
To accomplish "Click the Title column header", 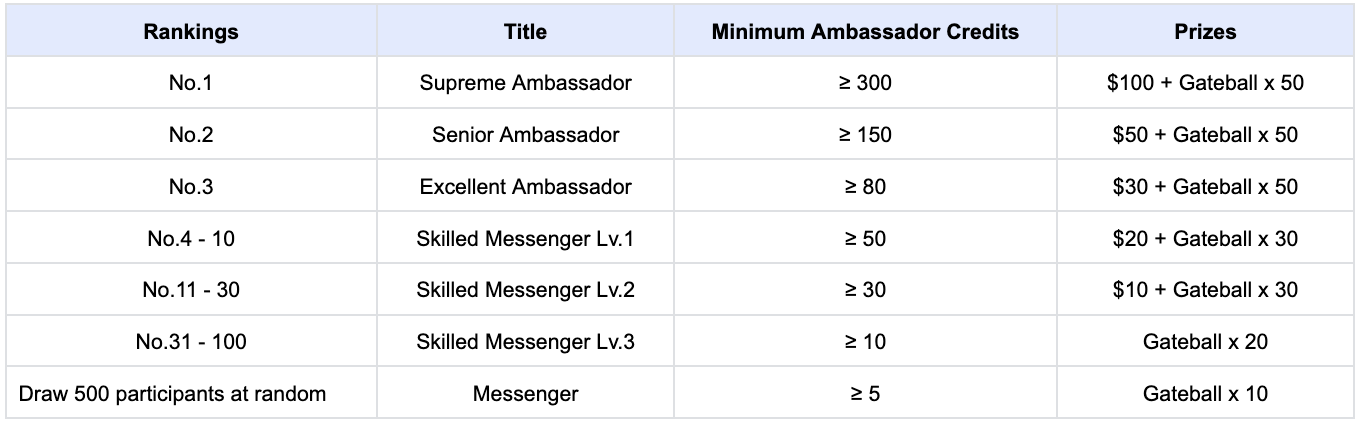I will 525,31.
